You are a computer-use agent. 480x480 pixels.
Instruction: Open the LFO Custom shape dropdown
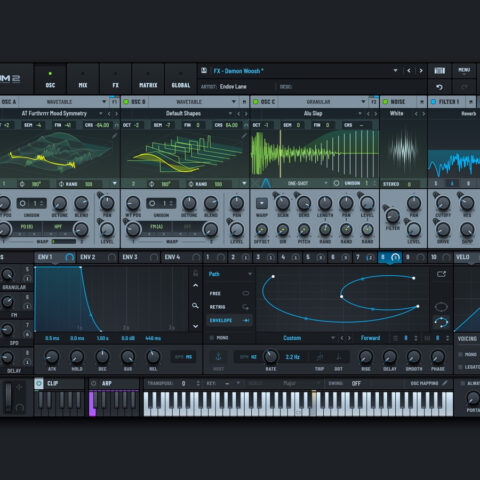pos(332,338)
